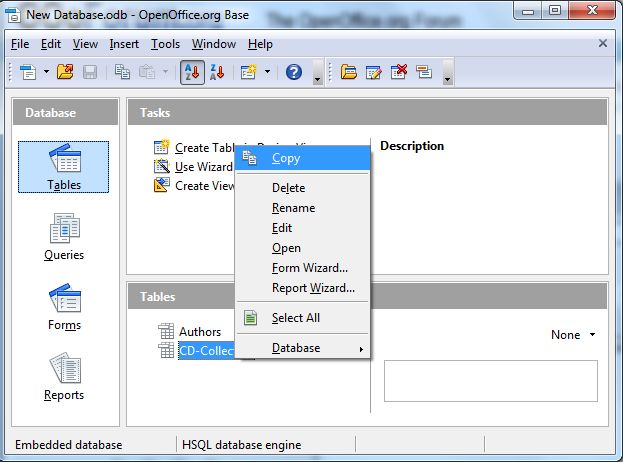Select Queries in the Database pane

pyautogui.click(x=64, y=237)
